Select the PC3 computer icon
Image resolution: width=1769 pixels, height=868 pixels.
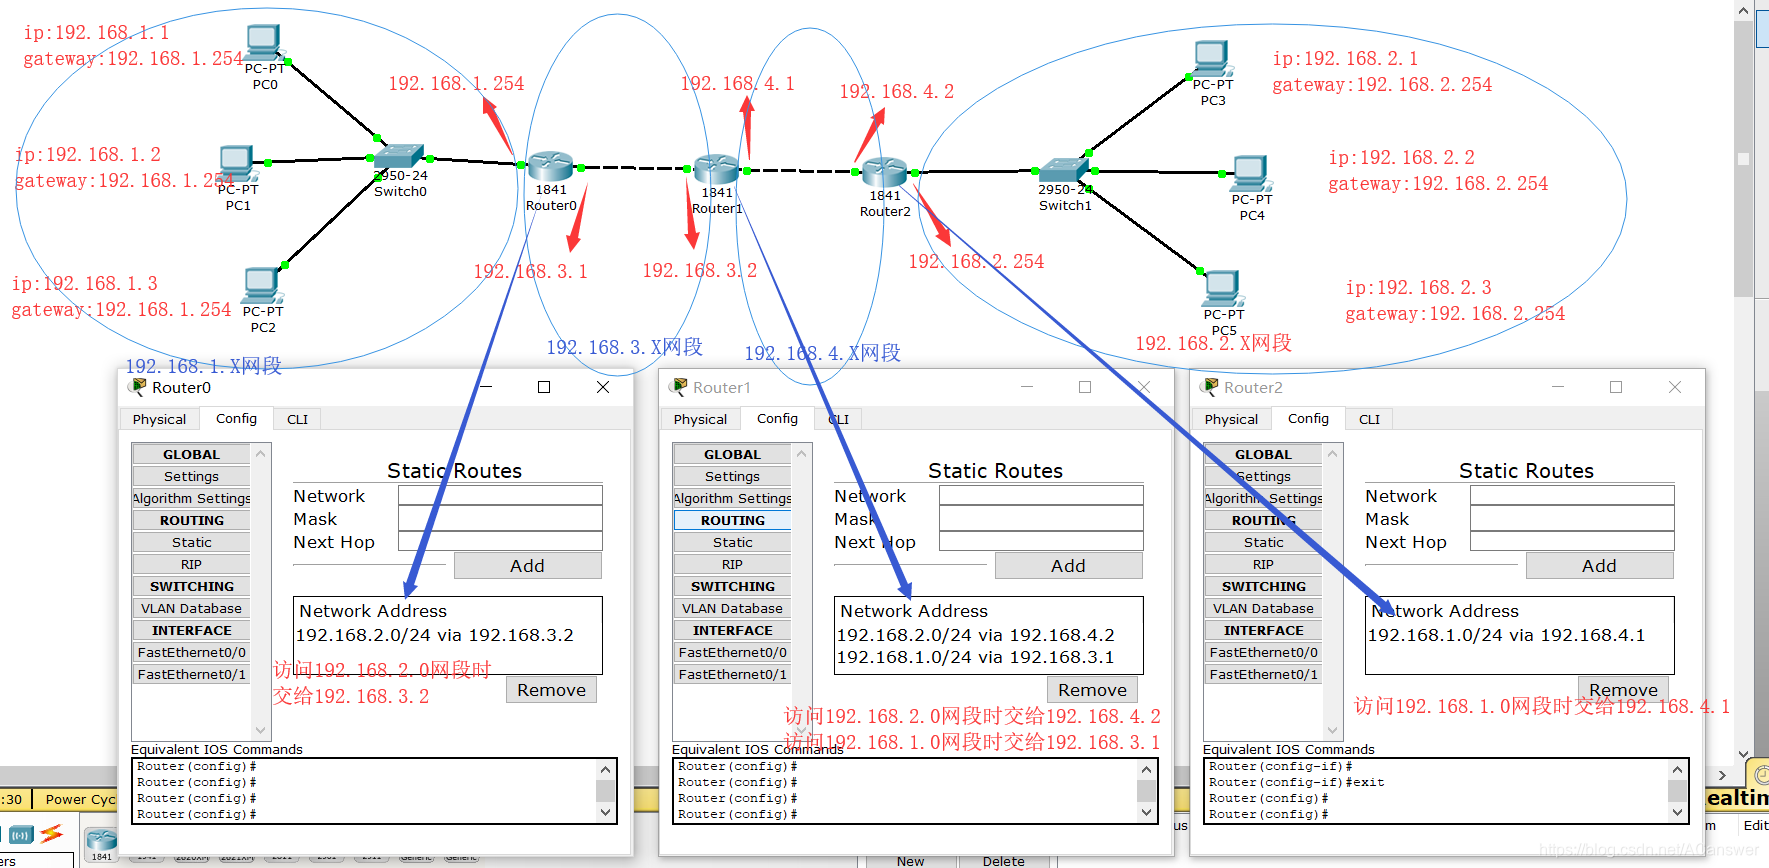[1212, 59]
